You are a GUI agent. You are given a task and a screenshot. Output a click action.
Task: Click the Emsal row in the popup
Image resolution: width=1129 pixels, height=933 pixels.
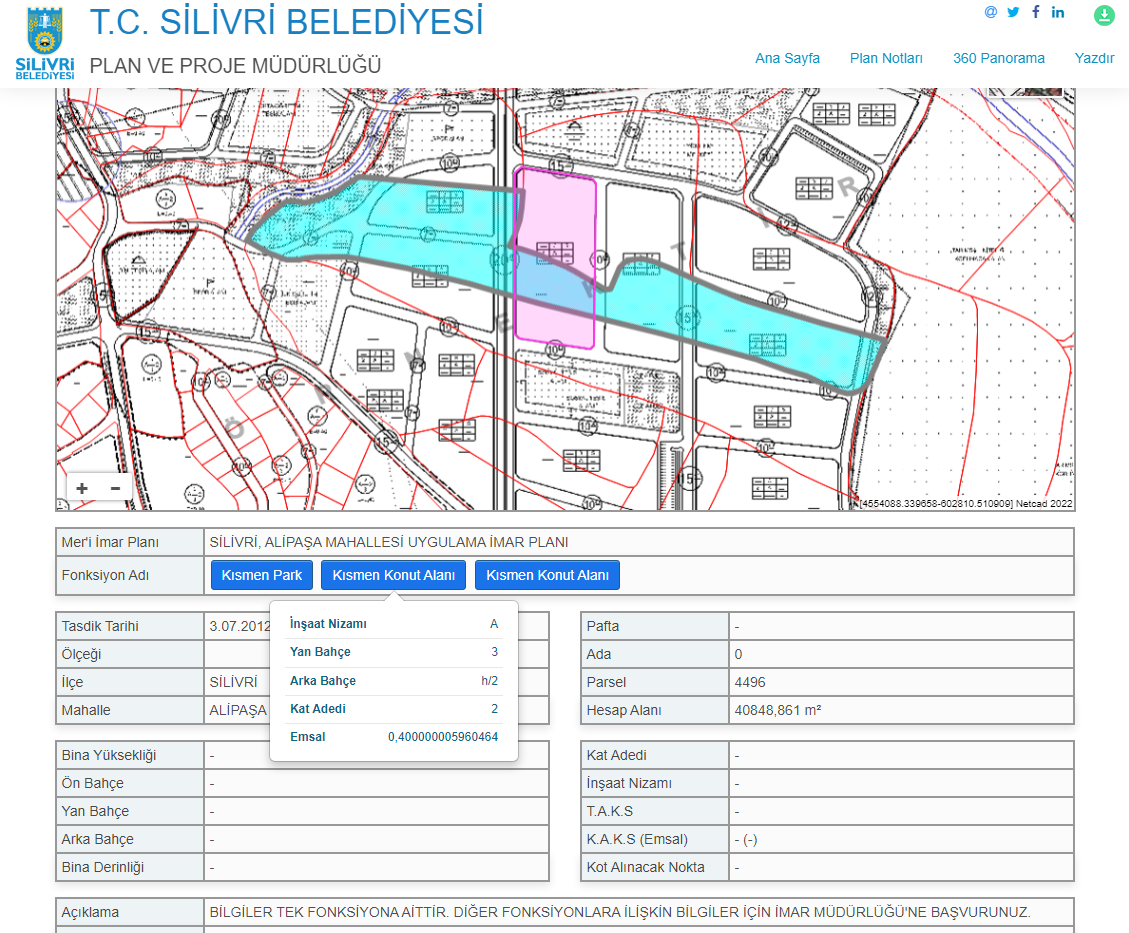(x=393, y=737)
